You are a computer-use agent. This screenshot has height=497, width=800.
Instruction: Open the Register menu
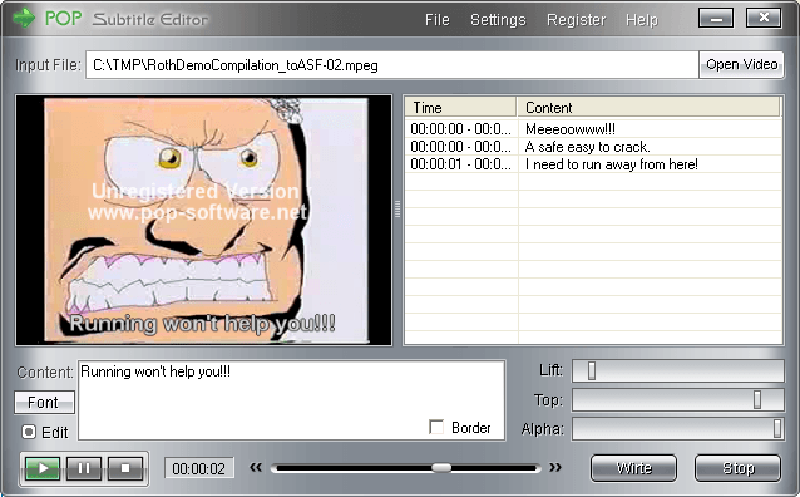pyautogui.click(x=576, y=20)
